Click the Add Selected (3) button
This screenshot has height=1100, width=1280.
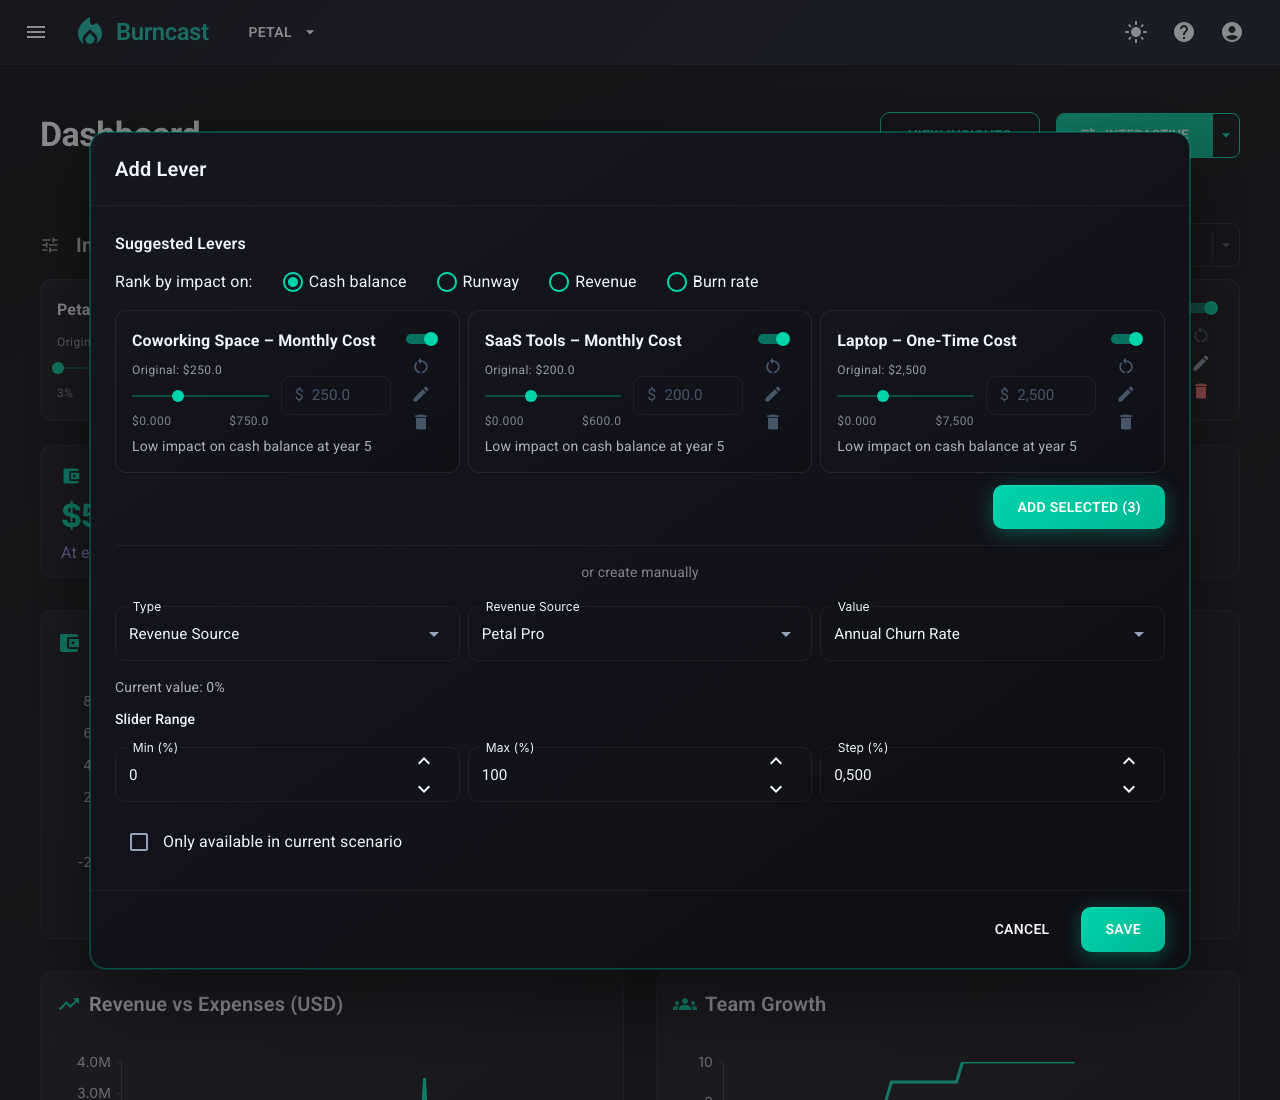pos(1079,507)
